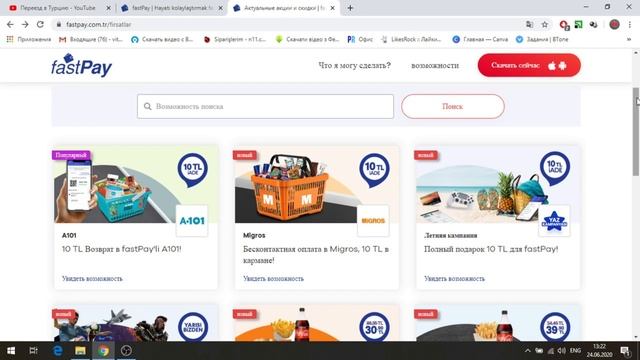Screen dimensions: 640x360
Task: Close the active promotions tab
Action: (x=332, y=8)
